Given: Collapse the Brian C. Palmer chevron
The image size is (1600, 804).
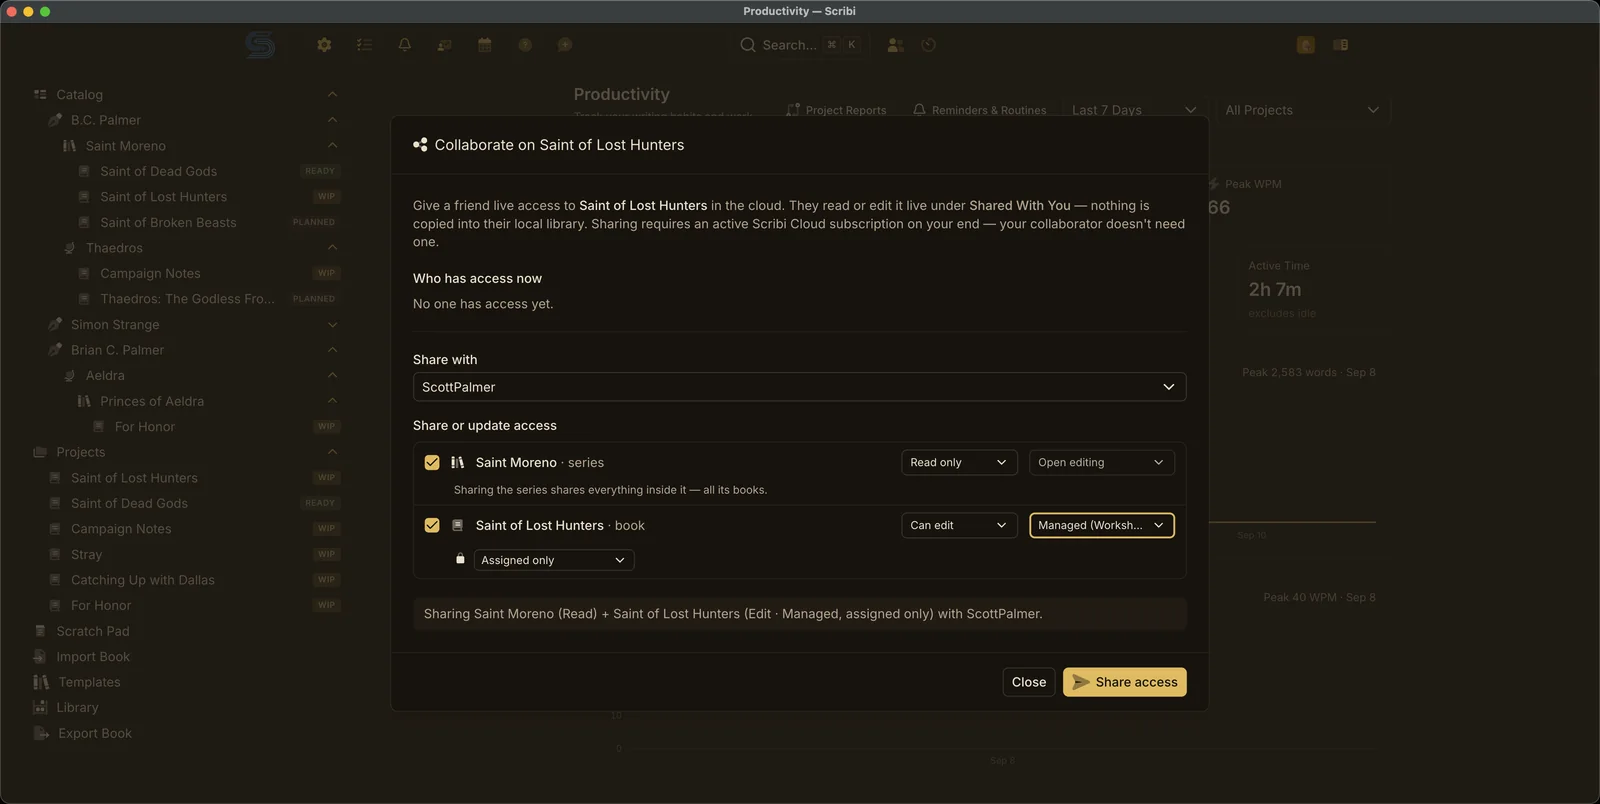Looking at the screenshot, I should pyautogui.click(x=332, y=349).
